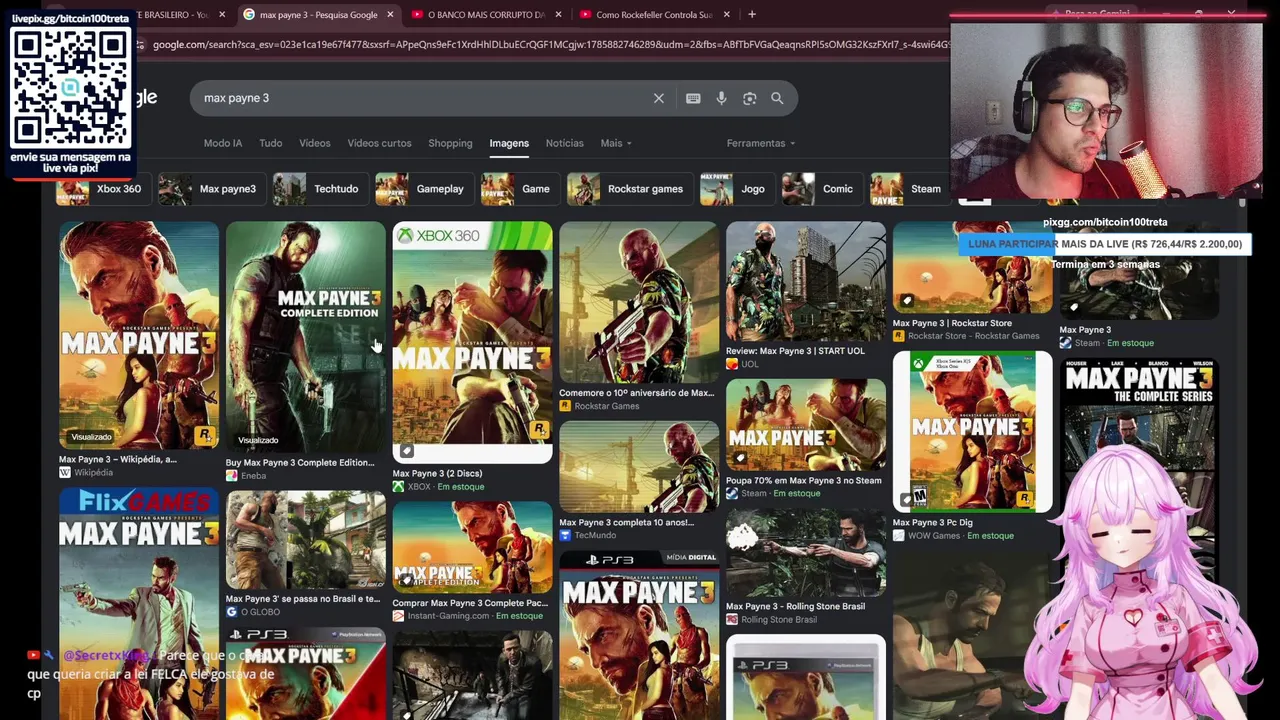Open 'Max Payne 3 - Rolling Stone Brasil' link

pos(796,607)
